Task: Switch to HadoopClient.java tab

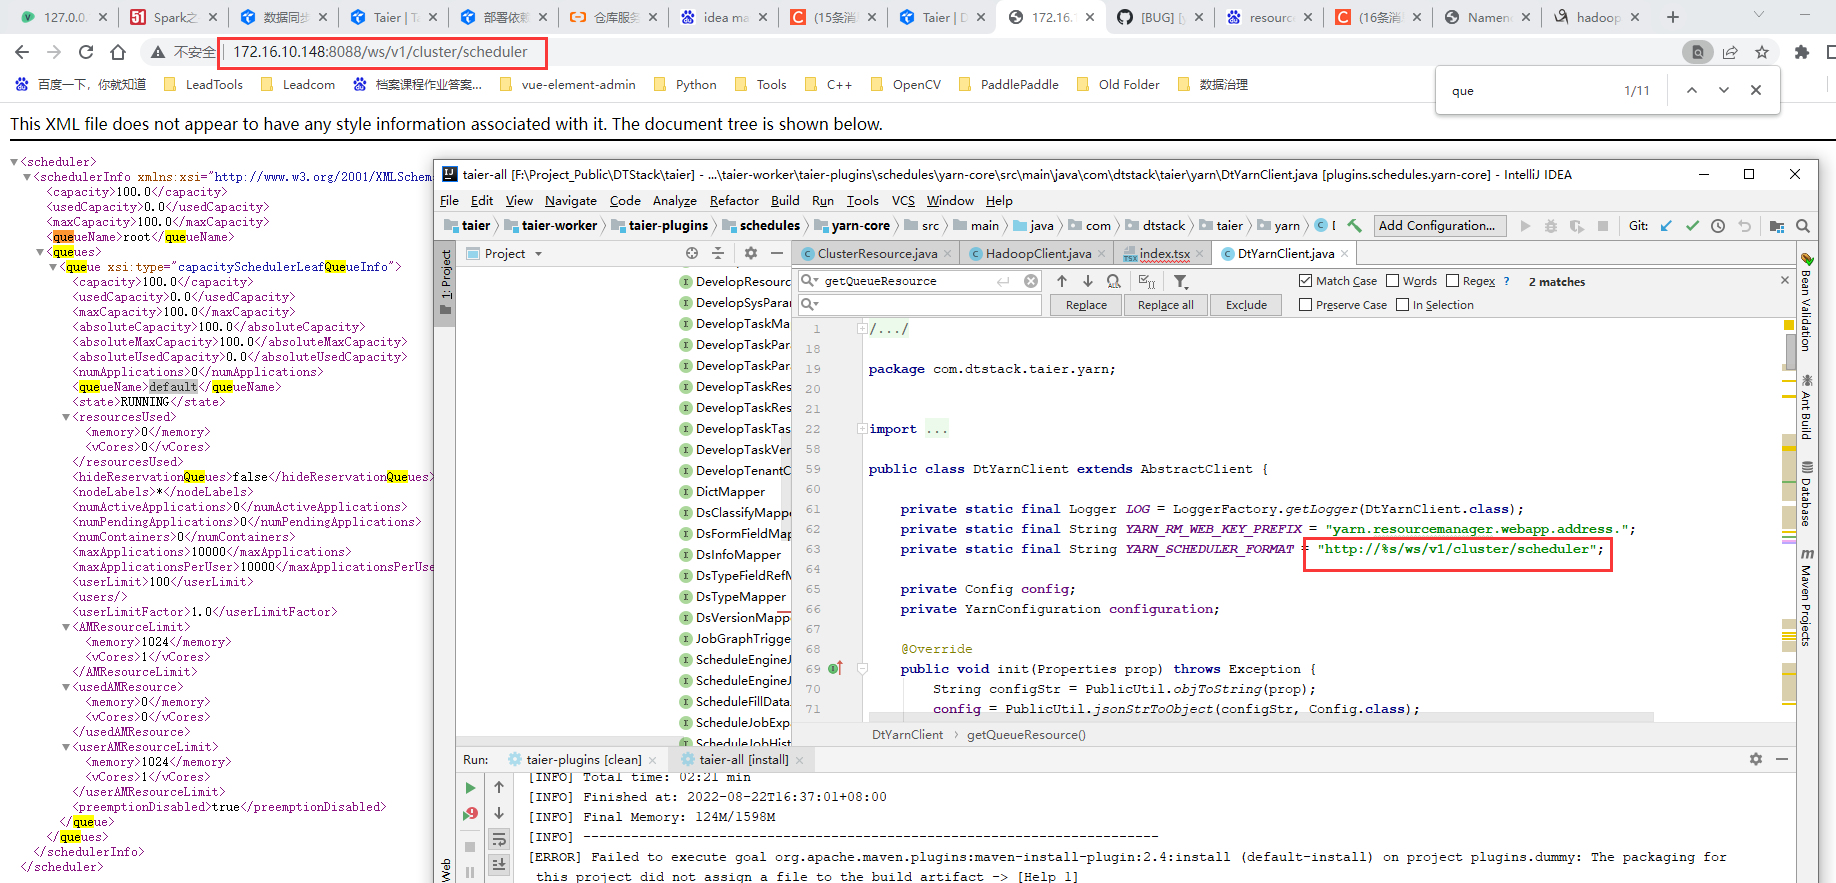Action: pos(1039,254)
